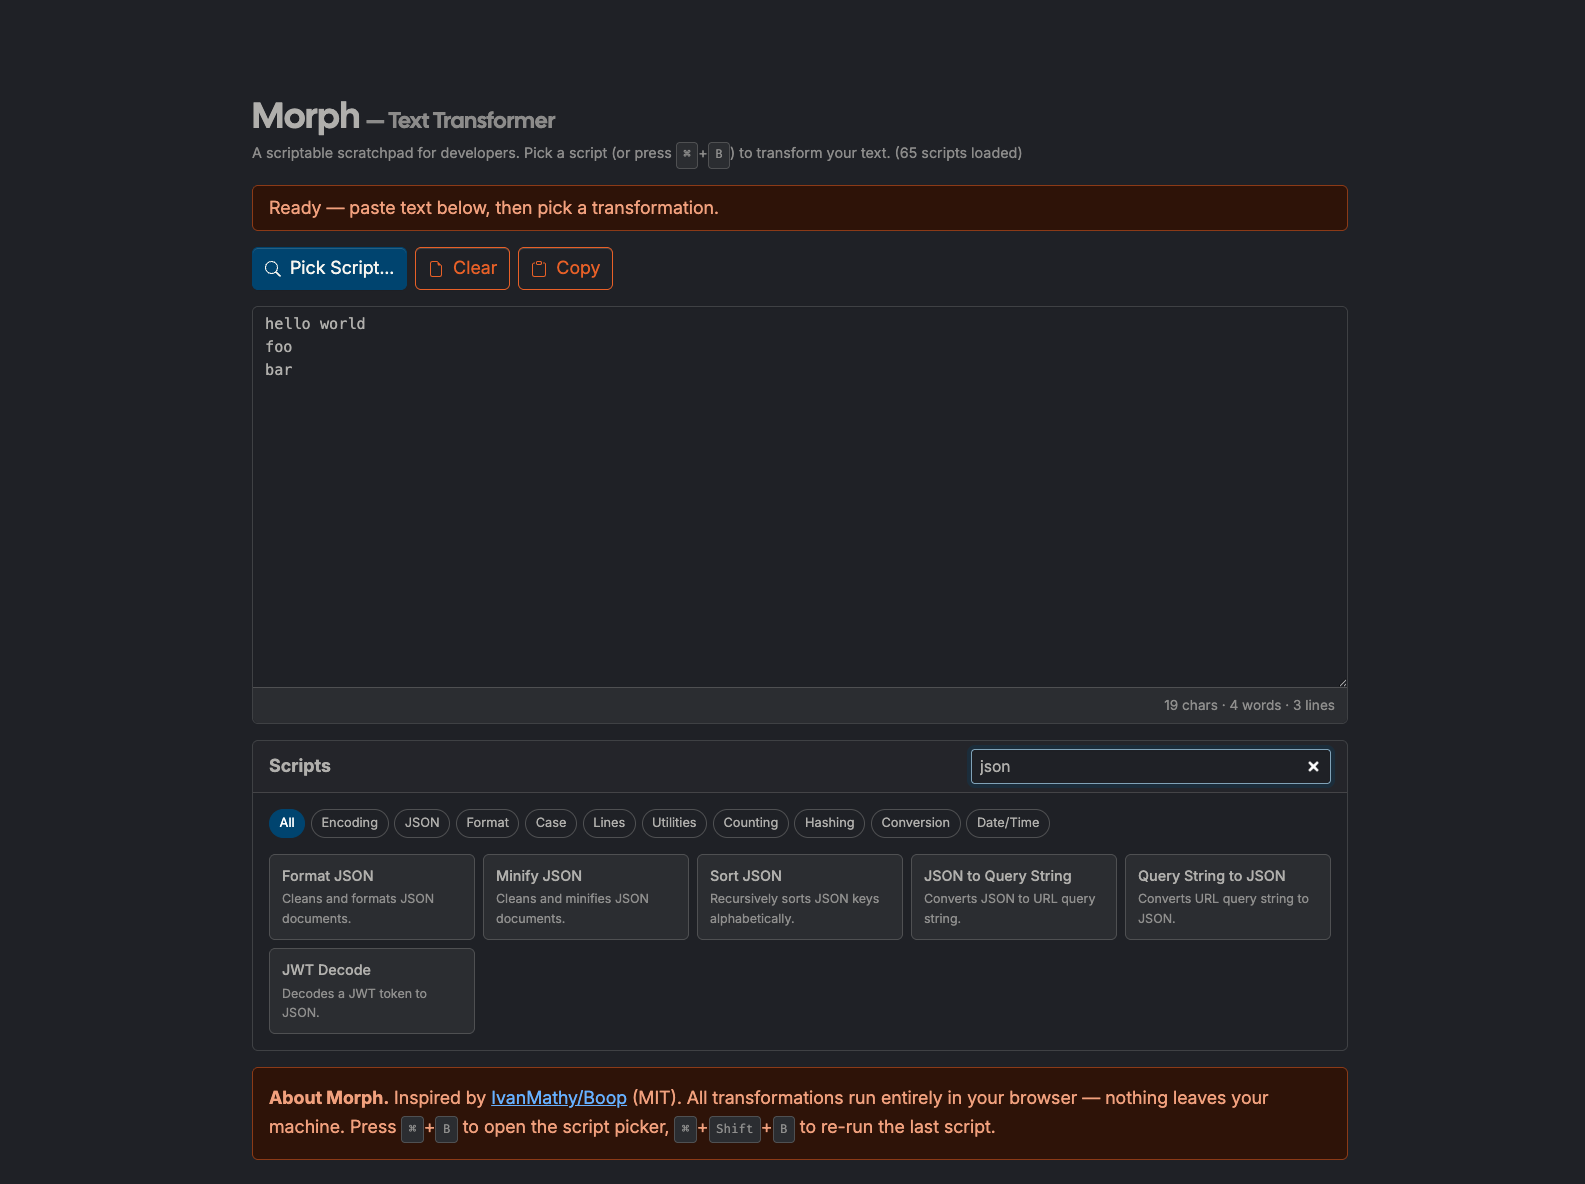Click the 'foo' line in the editor
The image size is (1585, 1184).
[279, 347]
